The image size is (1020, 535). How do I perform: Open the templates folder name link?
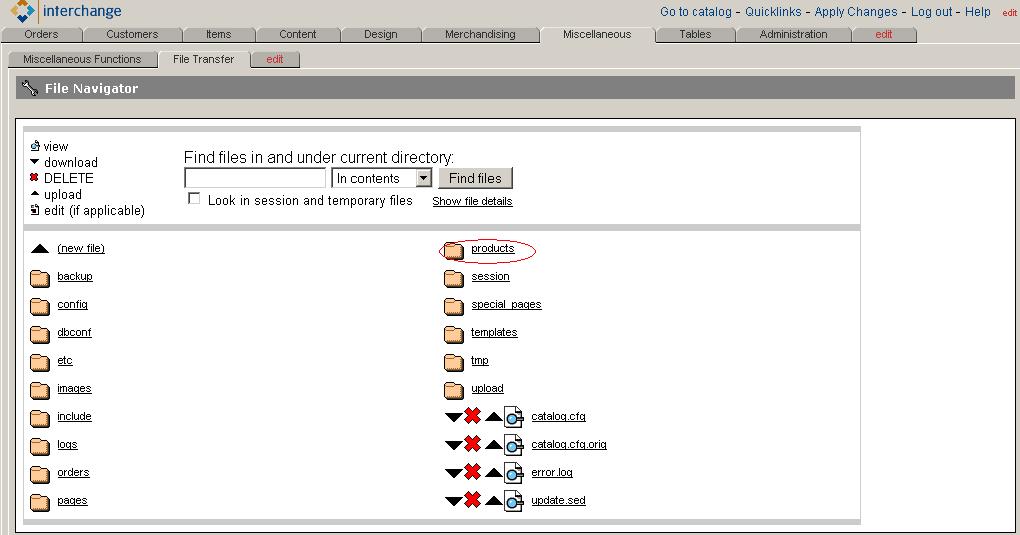(x=494, y=333)
